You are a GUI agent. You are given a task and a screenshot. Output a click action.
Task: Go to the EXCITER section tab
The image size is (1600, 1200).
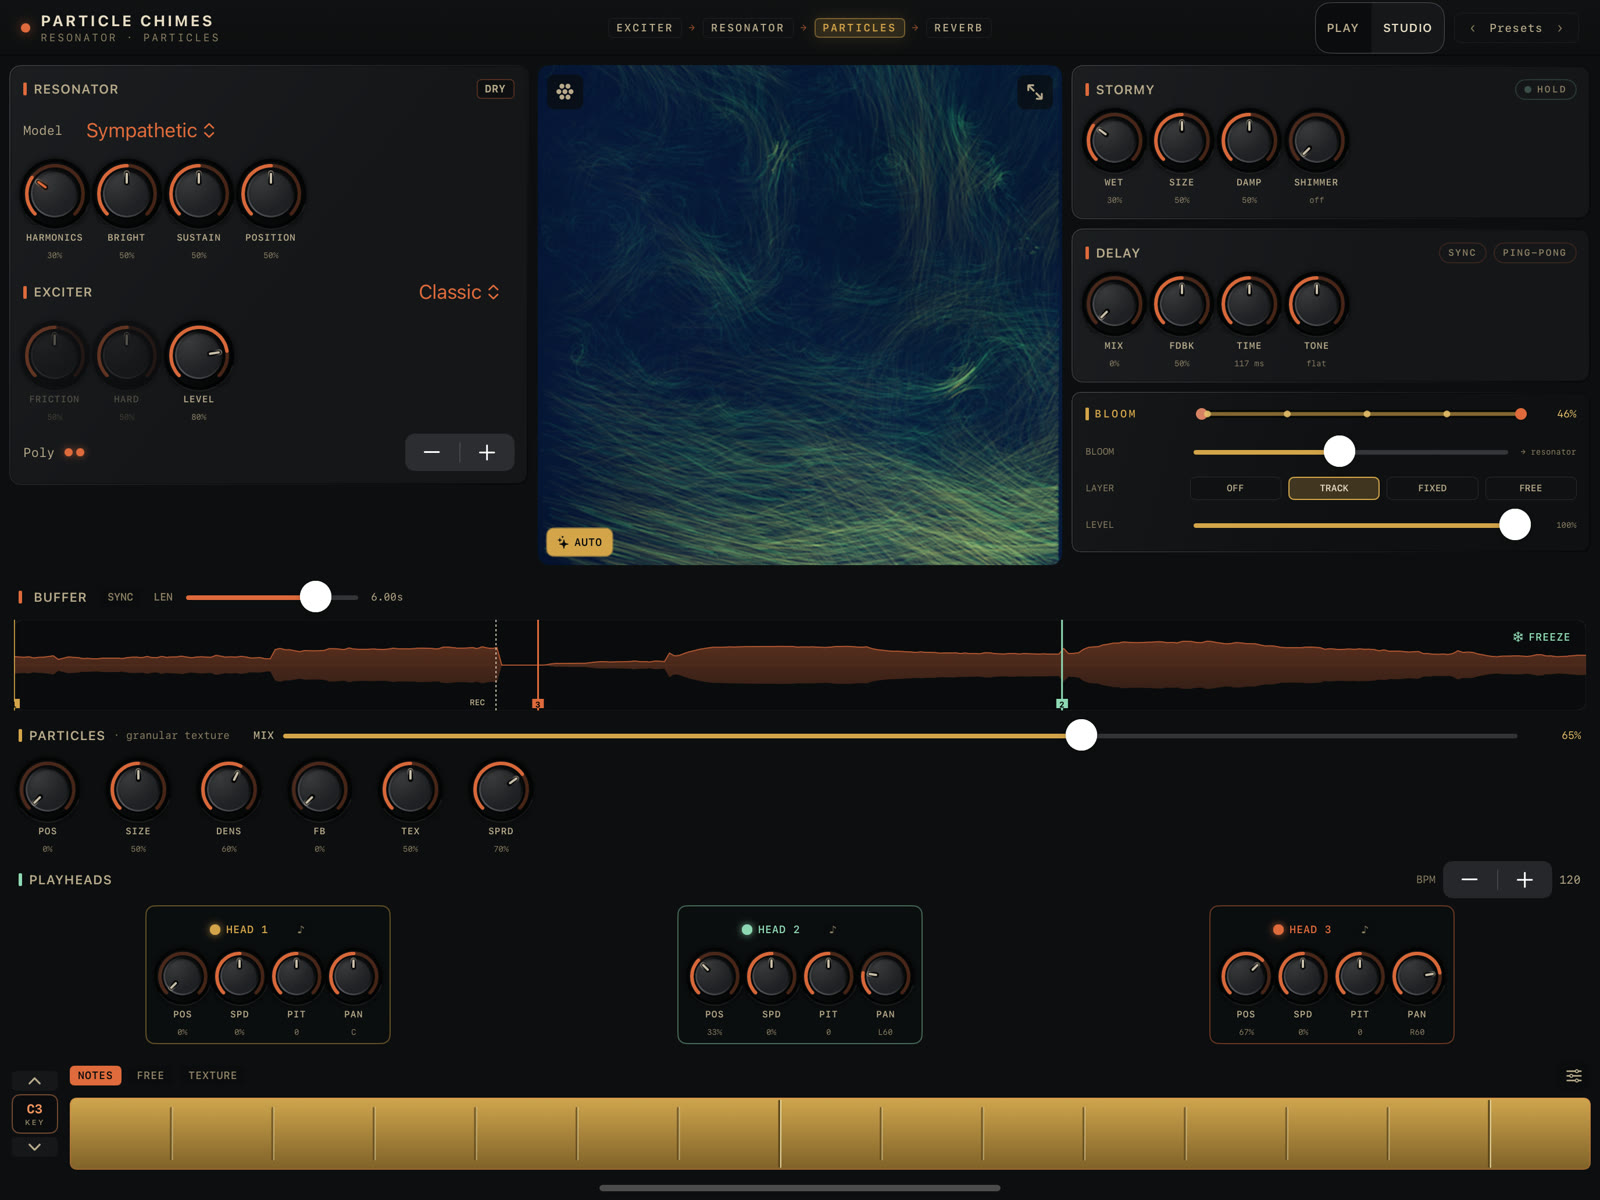pos(644,28)
